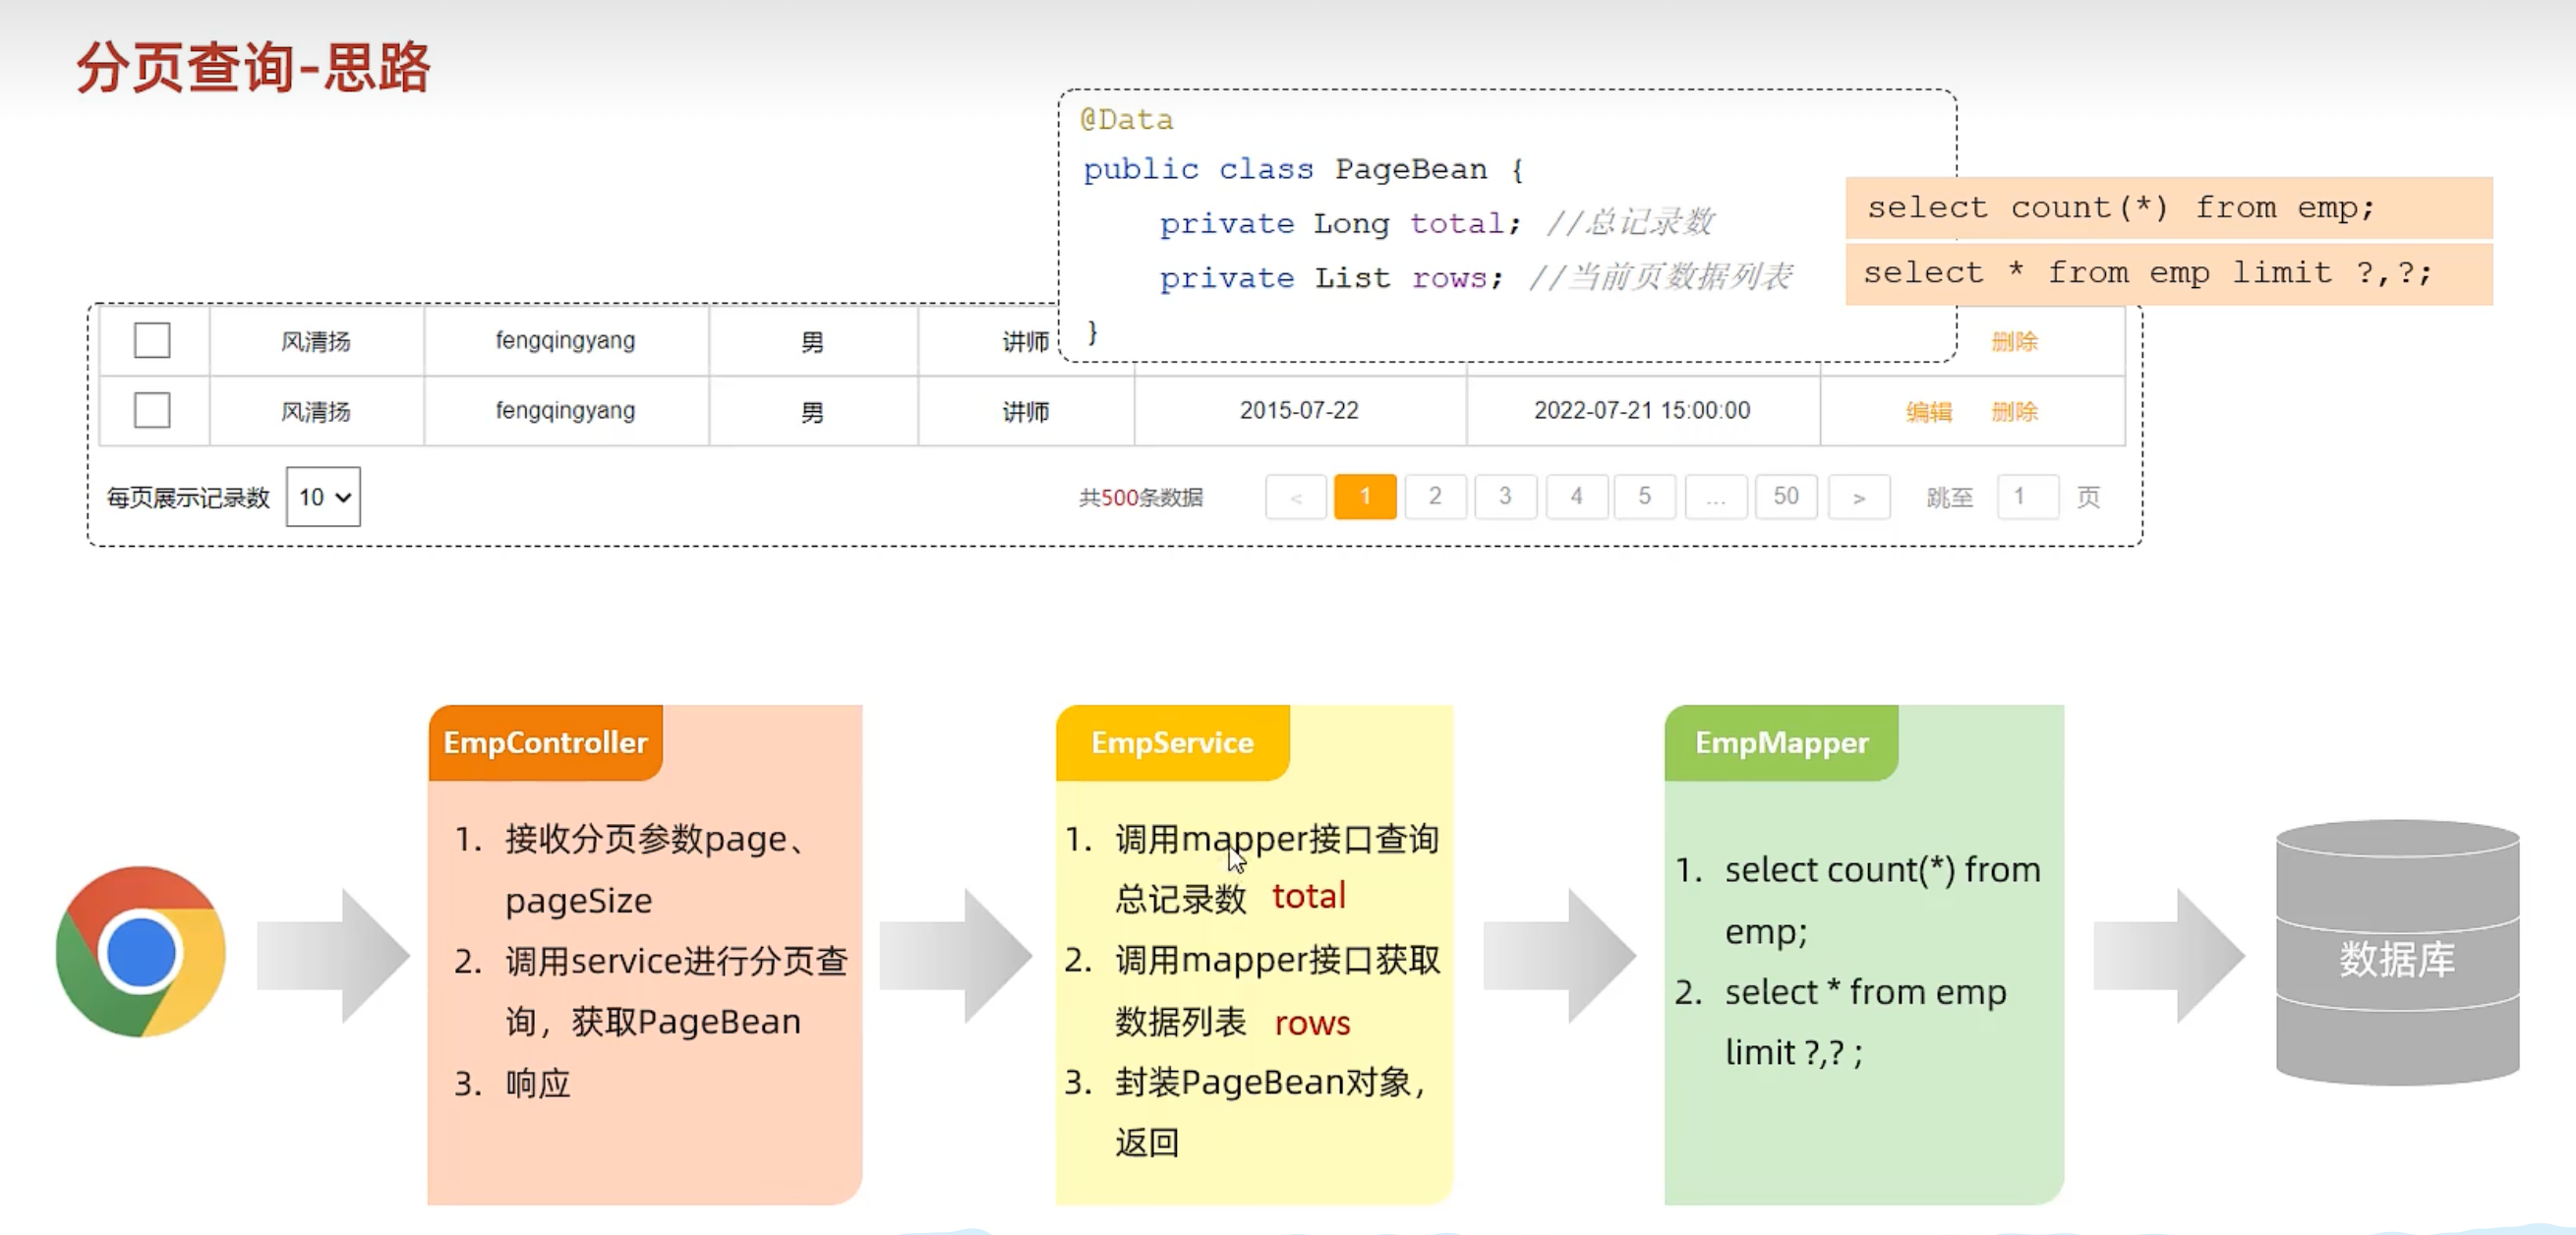This screenshot has height=1235, width=2576.
Task: Click '共500条数据' total count text
Action: (x=1141, y=497)
